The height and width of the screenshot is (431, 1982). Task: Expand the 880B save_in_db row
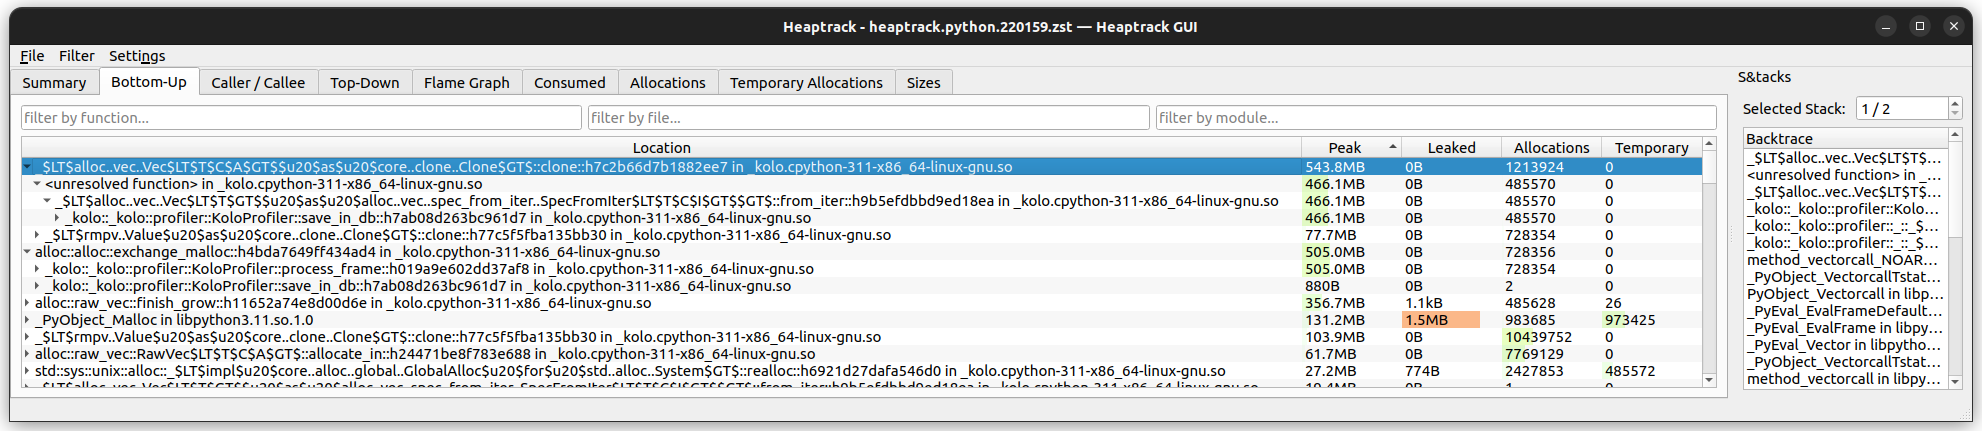point(37,286)
